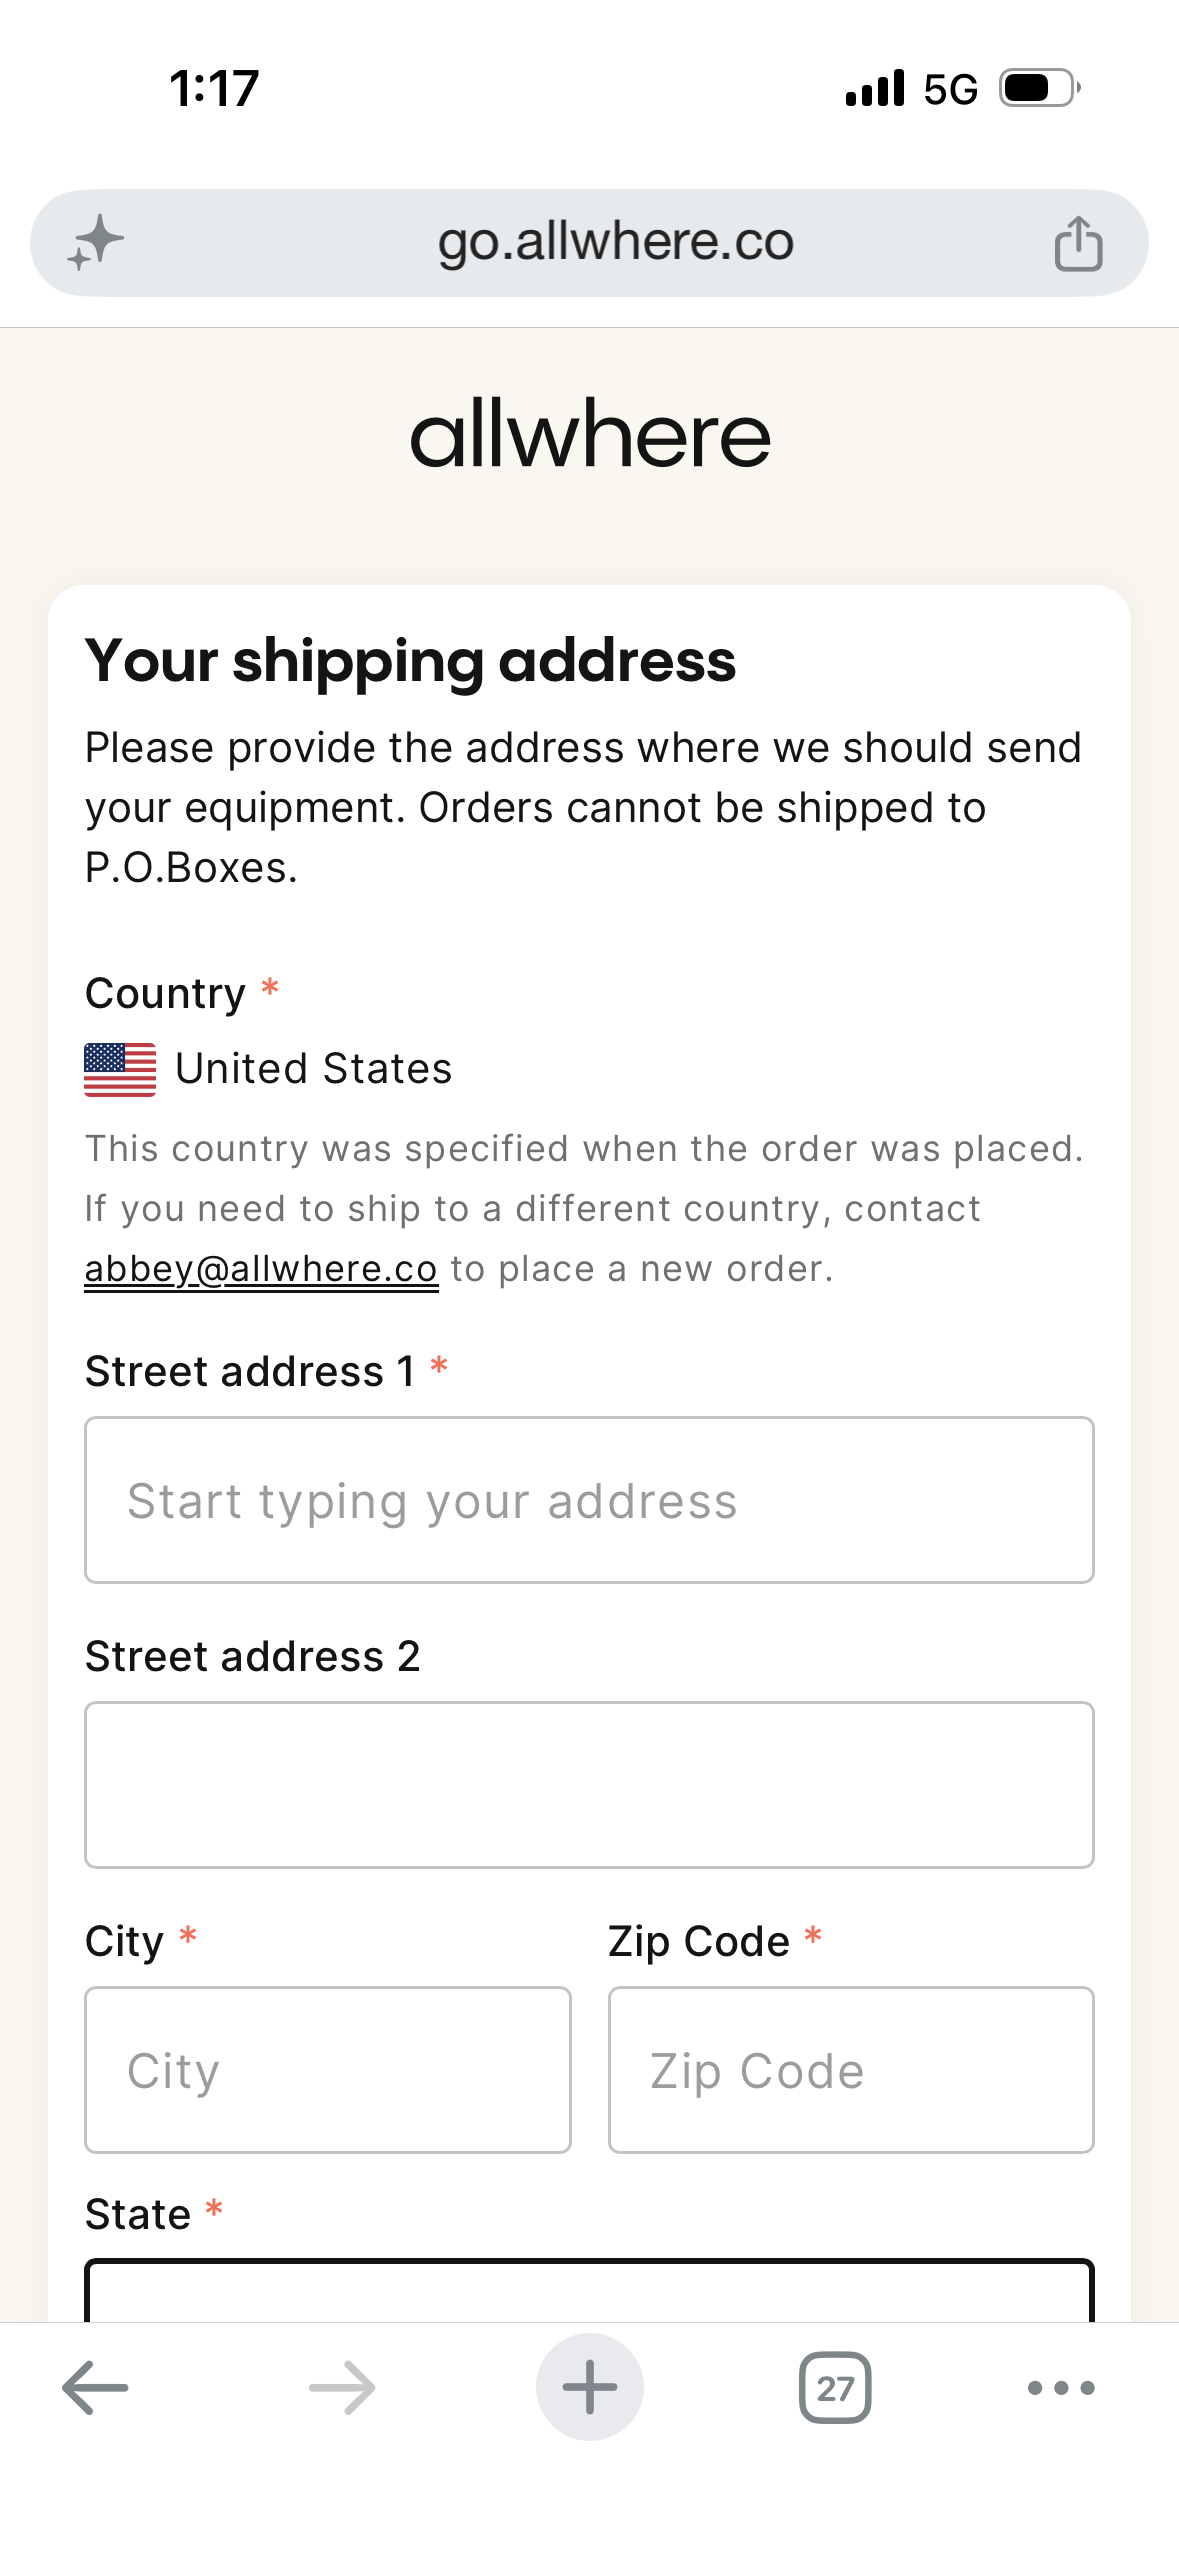
Task: Open the three-dot browser menu
Action: [x=1061, y=2388]
